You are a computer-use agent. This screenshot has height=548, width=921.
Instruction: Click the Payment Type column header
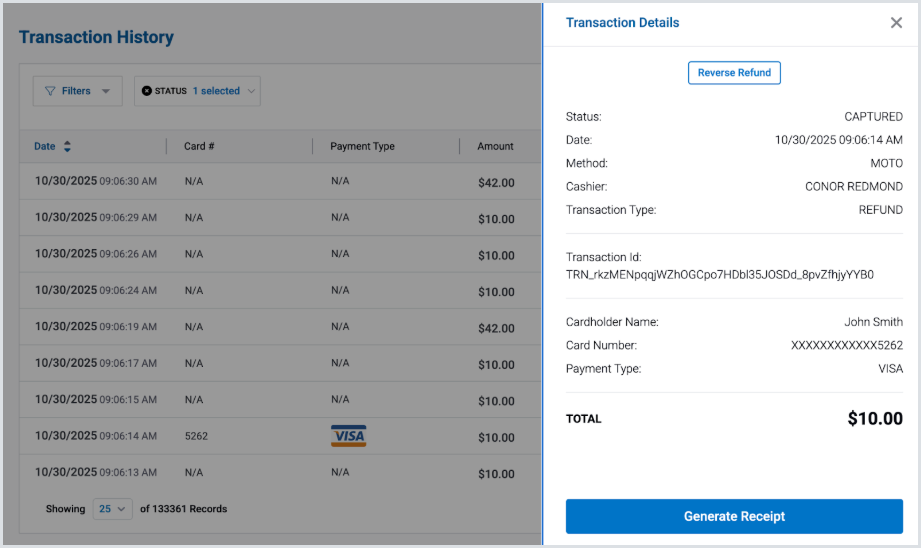click(362, 146)
